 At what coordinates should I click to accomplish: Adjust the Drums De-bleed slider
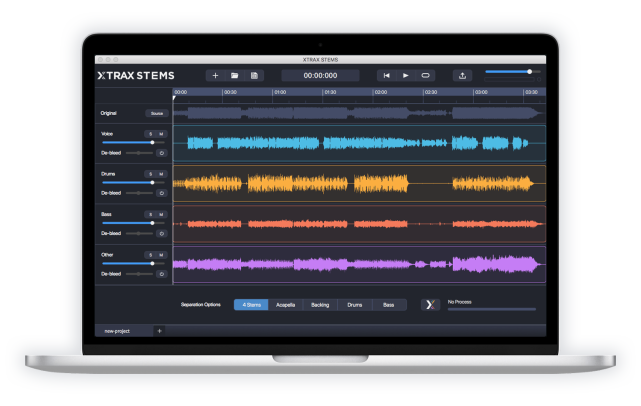139,193
